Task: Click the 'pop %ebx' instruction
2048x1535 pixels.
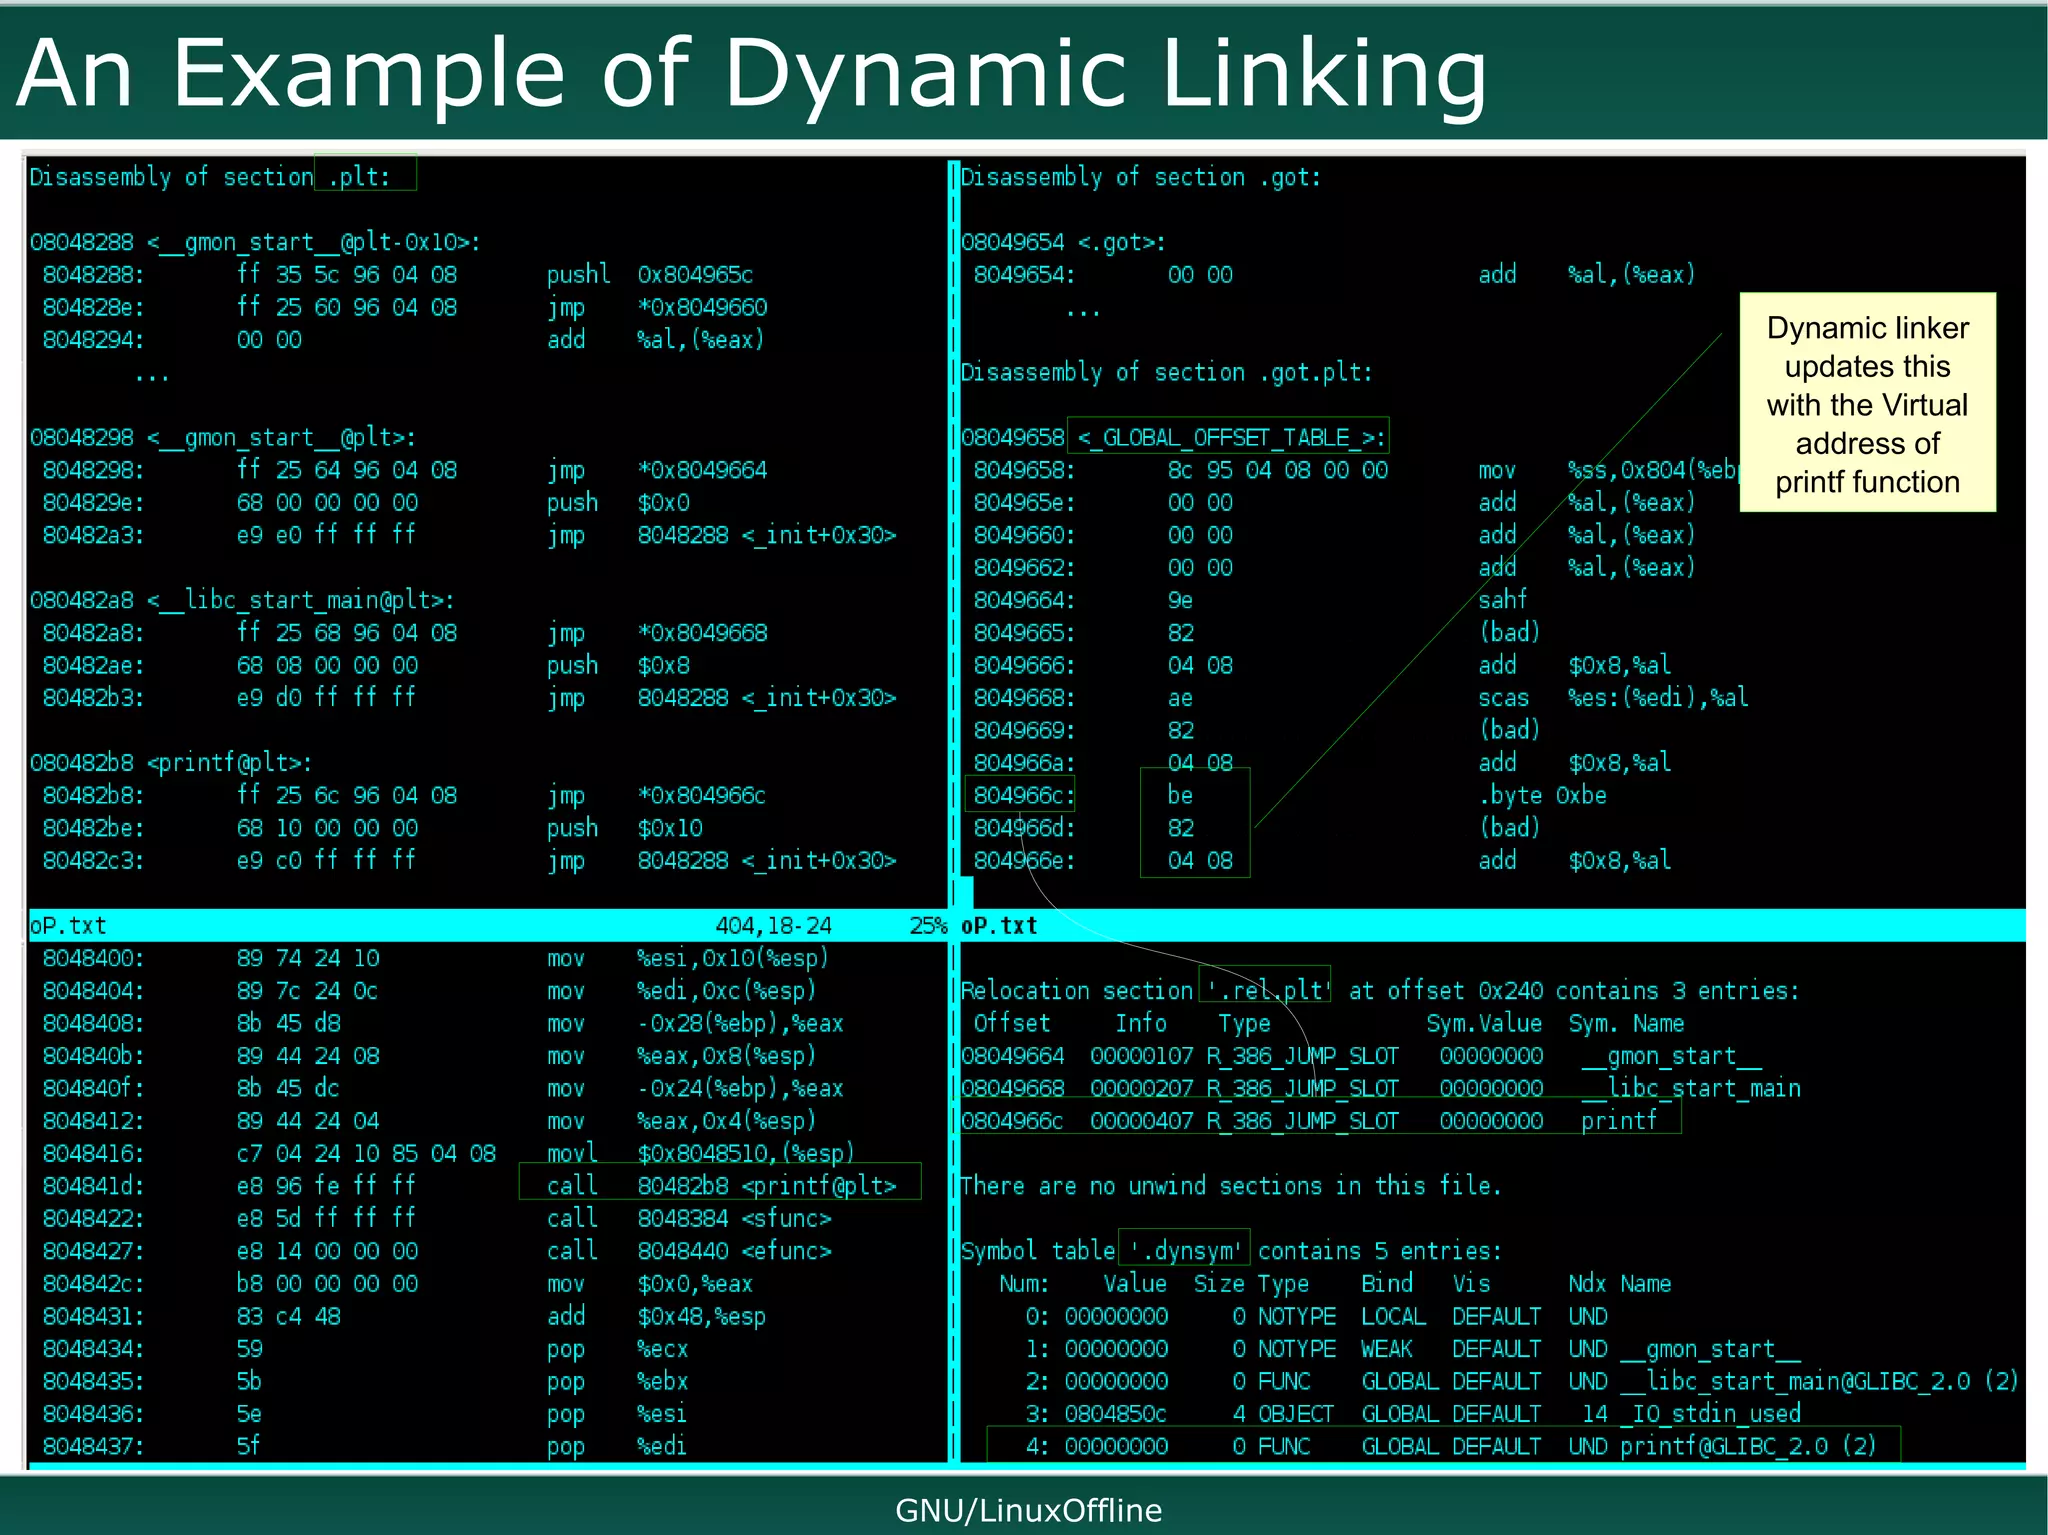Action: (x=617, y=1381)
